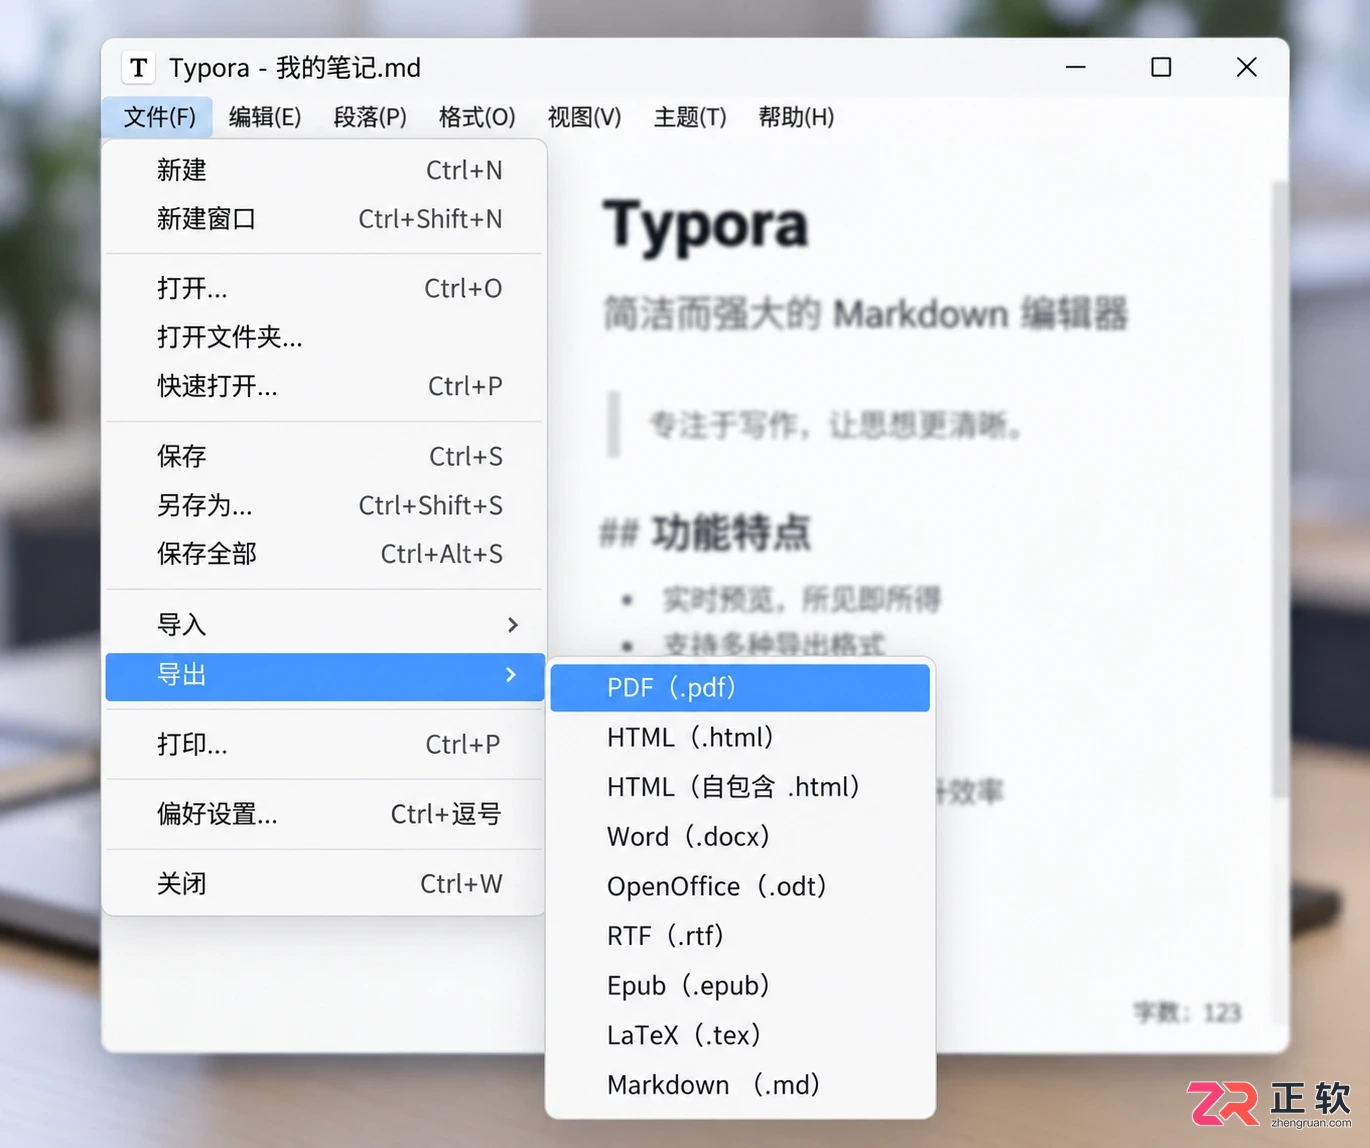Select 快速打开... menu entry
This screenshot has height=1148, width=1370.
pyautogui.click(x=325, y=386)
